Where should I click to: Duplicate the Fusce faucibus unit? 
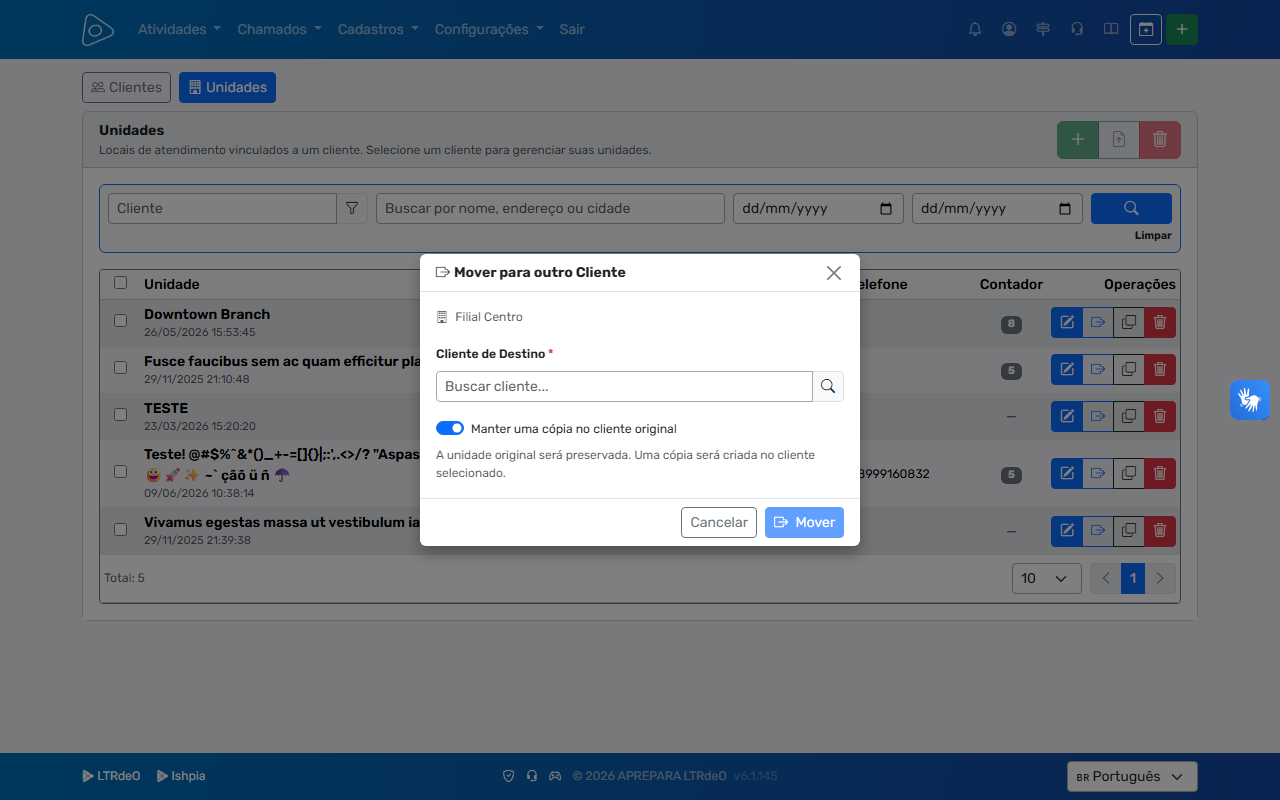[1129, 369]
